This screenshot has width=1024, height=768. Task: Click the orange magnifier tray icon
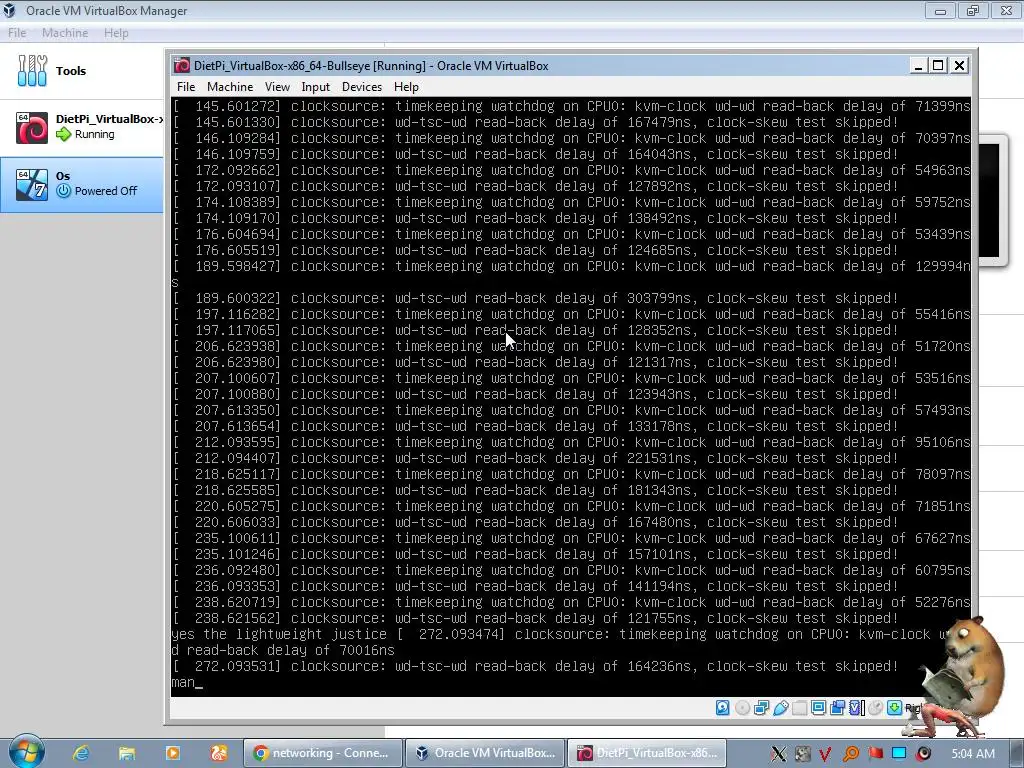[x=851, y=754]
